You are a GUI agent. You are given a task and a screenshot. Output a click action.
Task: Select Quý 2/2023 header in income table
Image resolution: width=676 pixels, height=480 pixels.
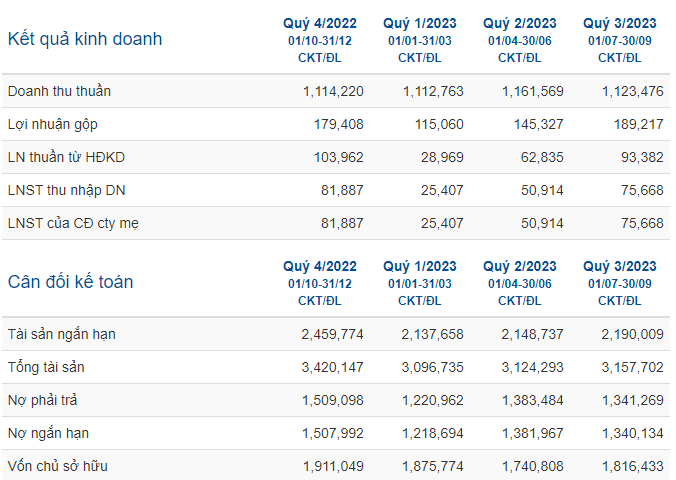[x=520, y=23]
